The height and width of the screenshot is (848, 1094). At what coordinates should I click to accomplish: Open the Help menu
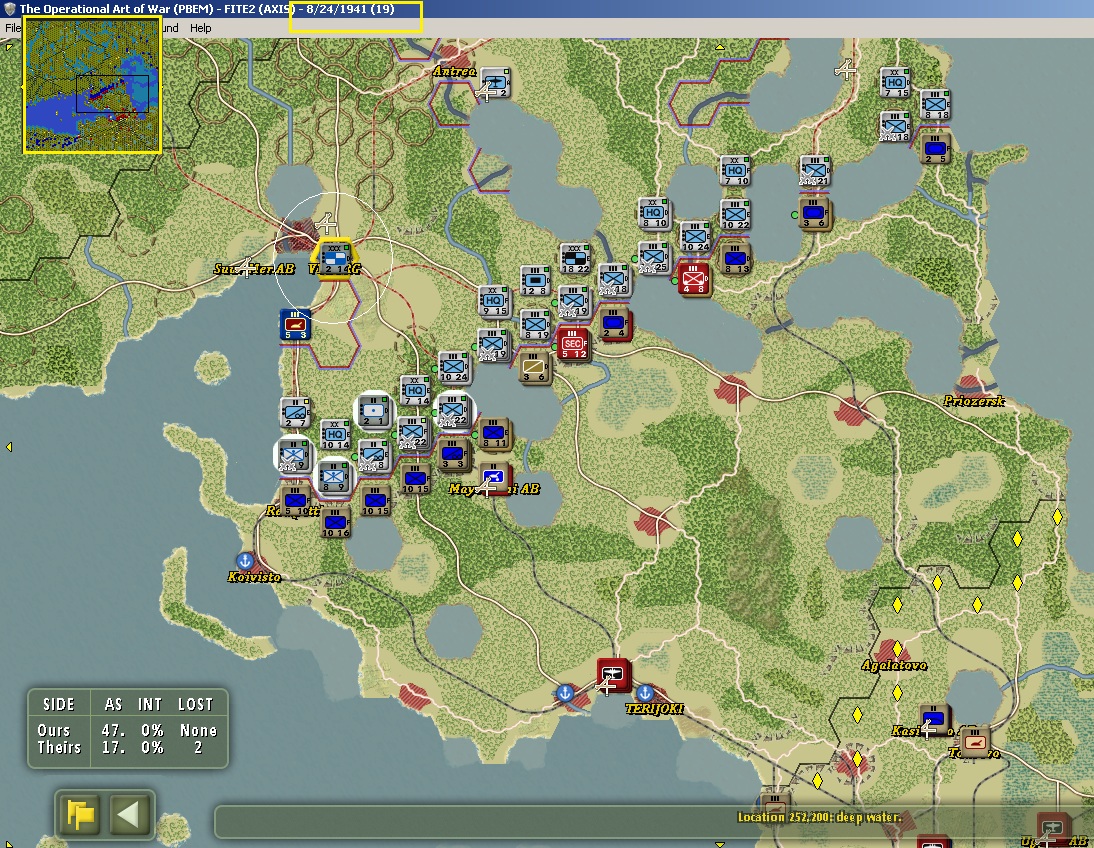pos(200,28)
